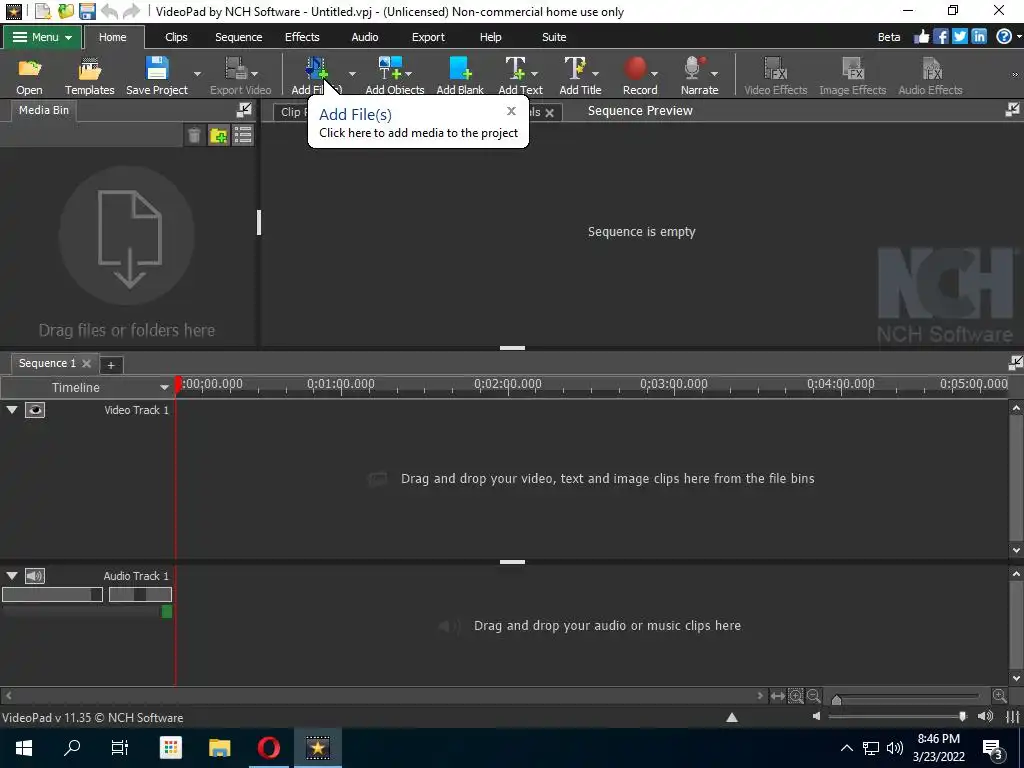Image resolution: width=1024 pixels, height=768 pixels.
Task: Save the project with the floppy disk icon
Action: pos(157,68)
